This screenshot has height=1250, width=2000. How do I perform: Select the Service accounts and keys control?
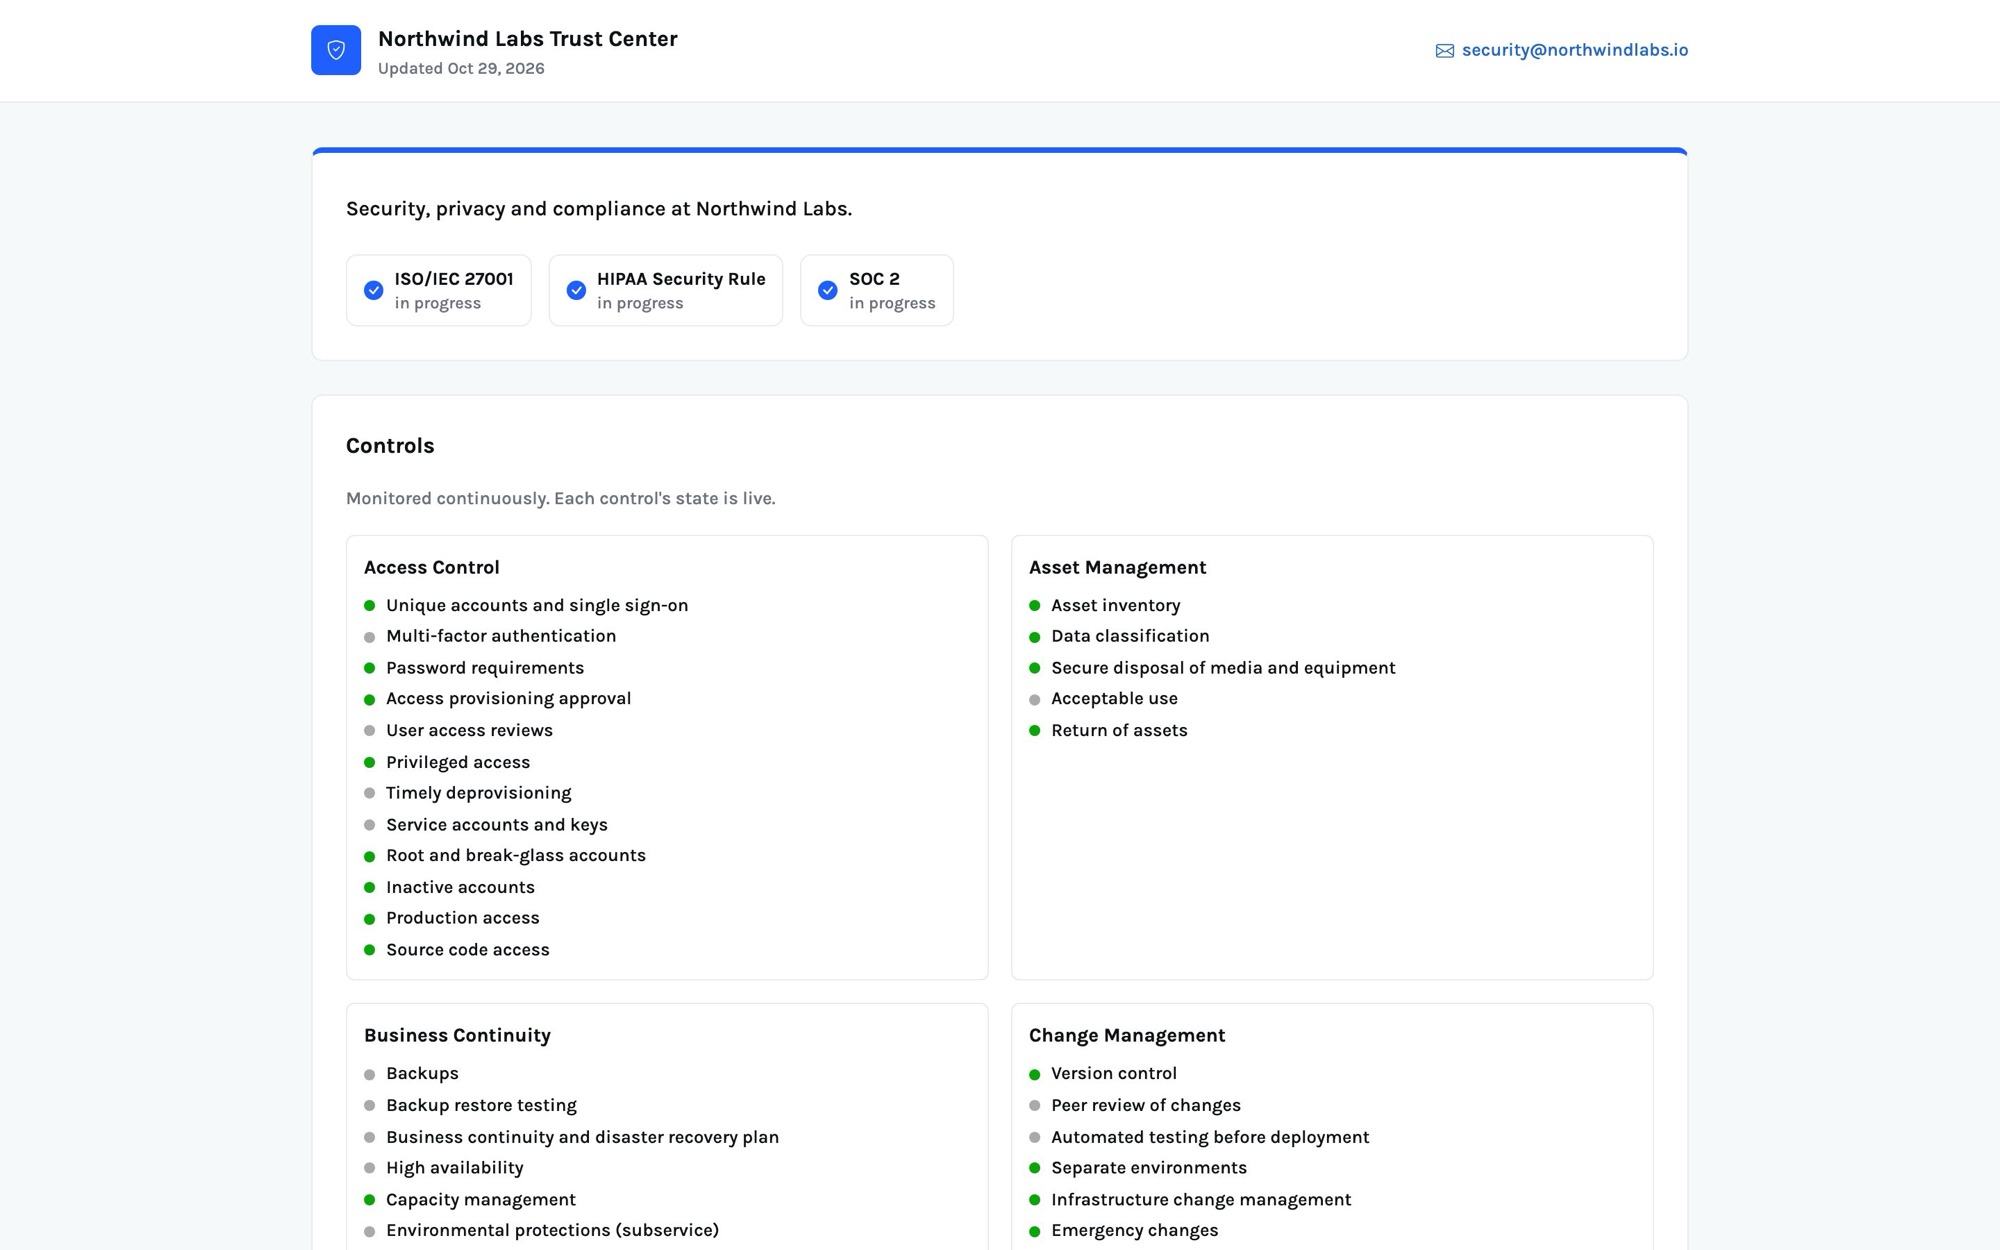(x=497, y=824)
